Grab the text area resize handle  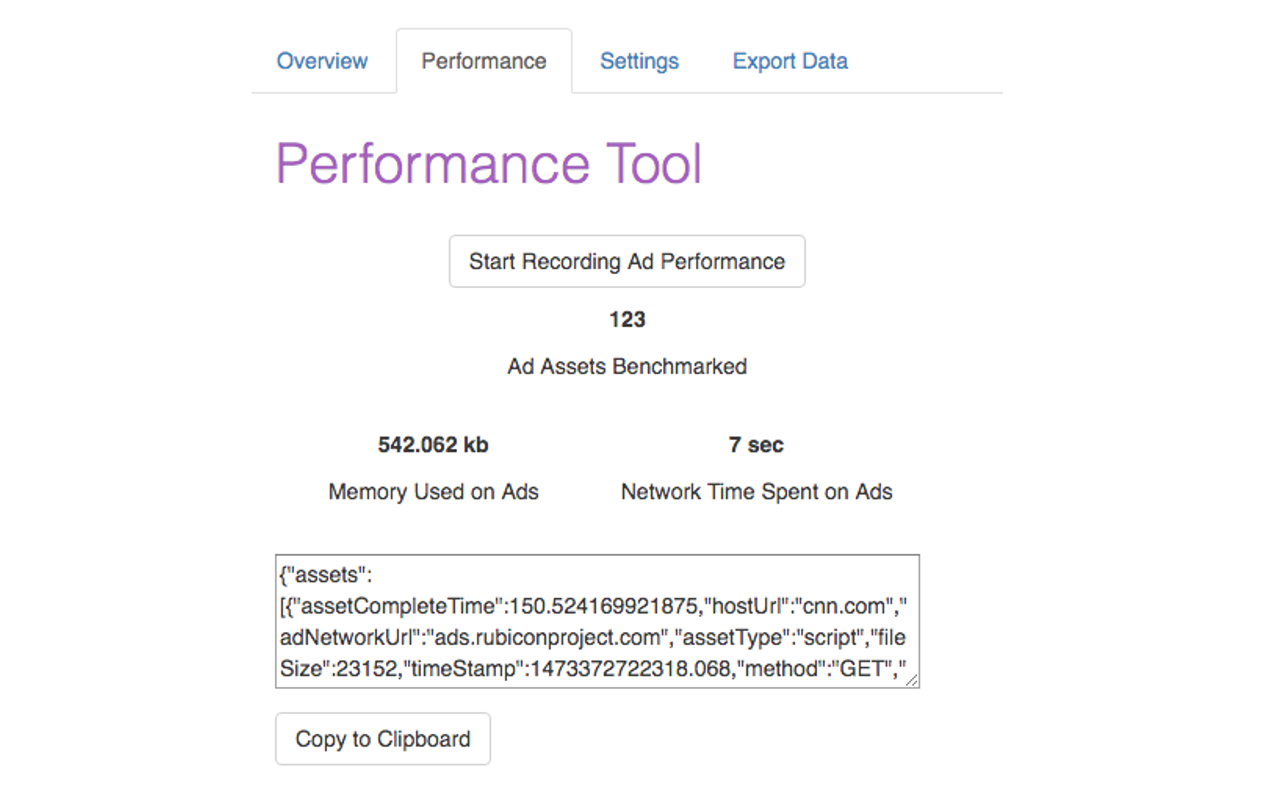(911, 680)
